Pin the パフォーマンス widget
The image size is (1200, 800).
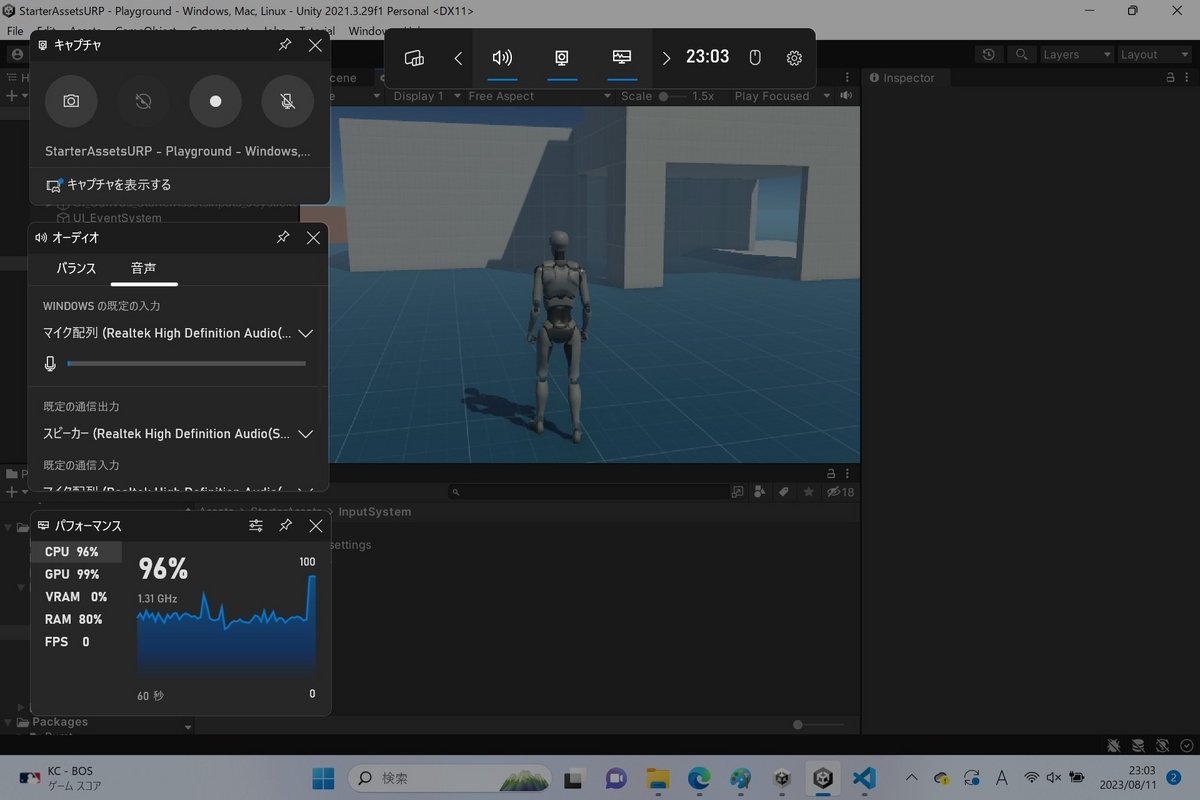point(285,525)
